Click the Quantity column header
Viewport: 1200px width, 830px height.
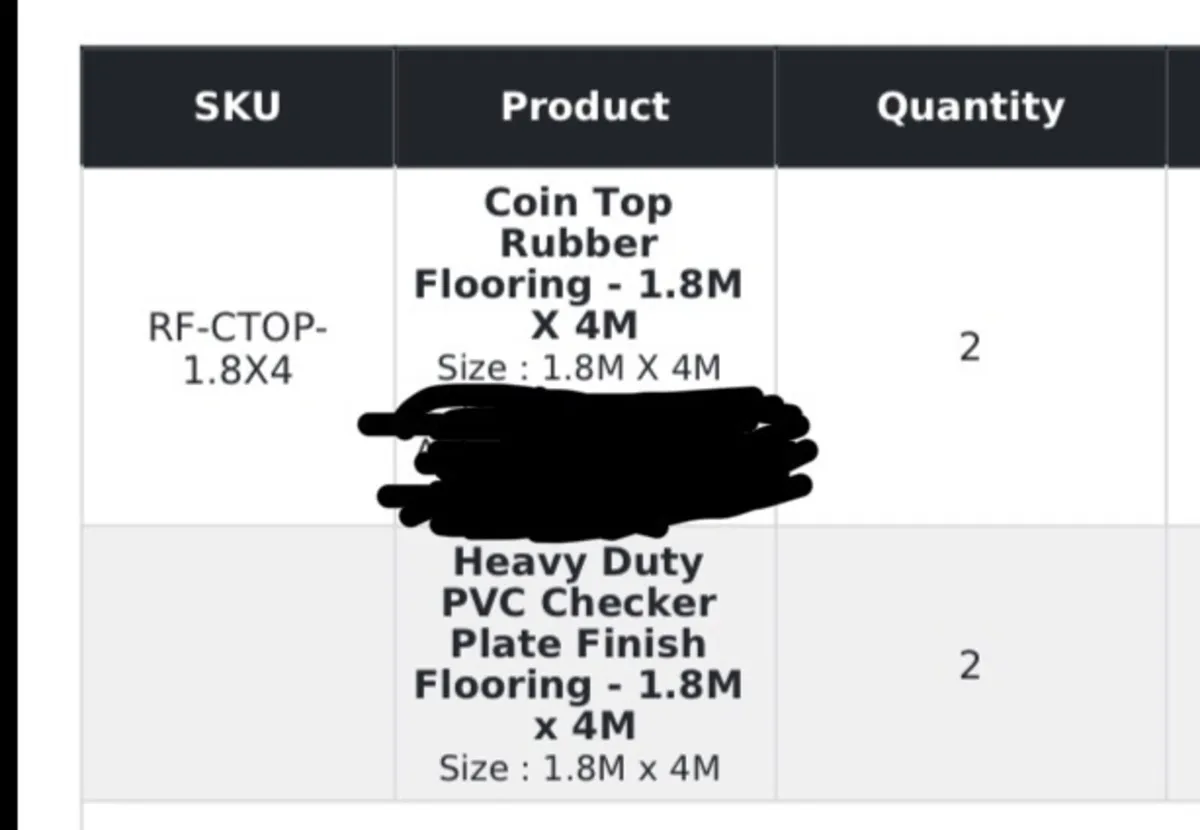tap(970, 106)
